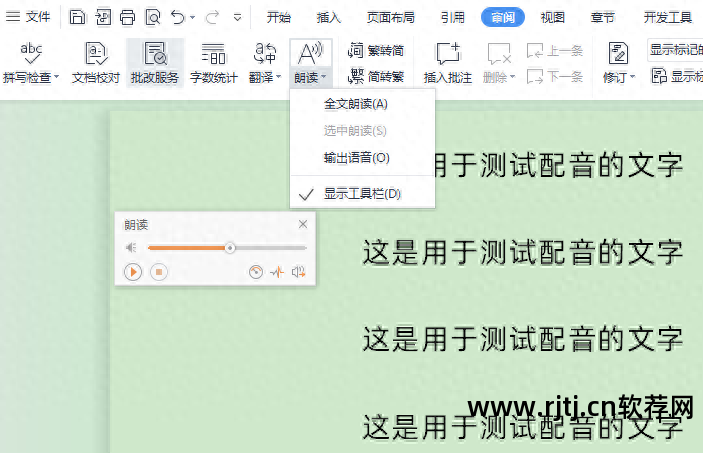Switch to the 视图 tab
Viewport: 703px width, 453px height.
(x=552, y=17)
